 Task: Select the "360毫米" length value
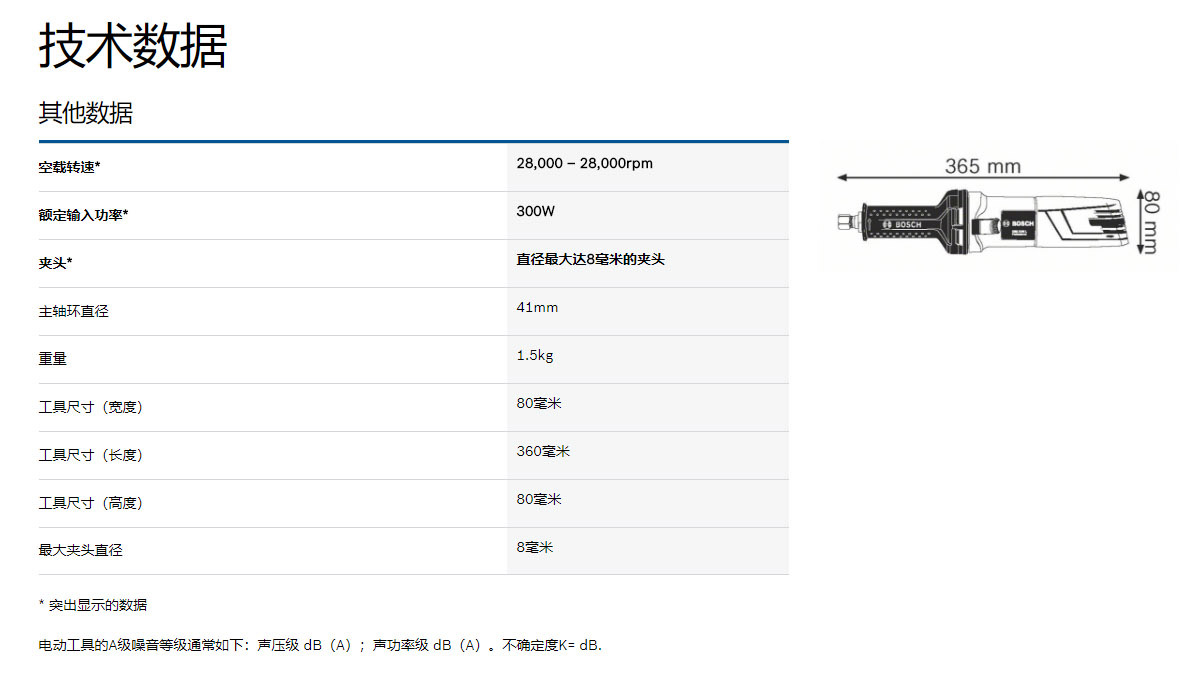pos(543,451)
